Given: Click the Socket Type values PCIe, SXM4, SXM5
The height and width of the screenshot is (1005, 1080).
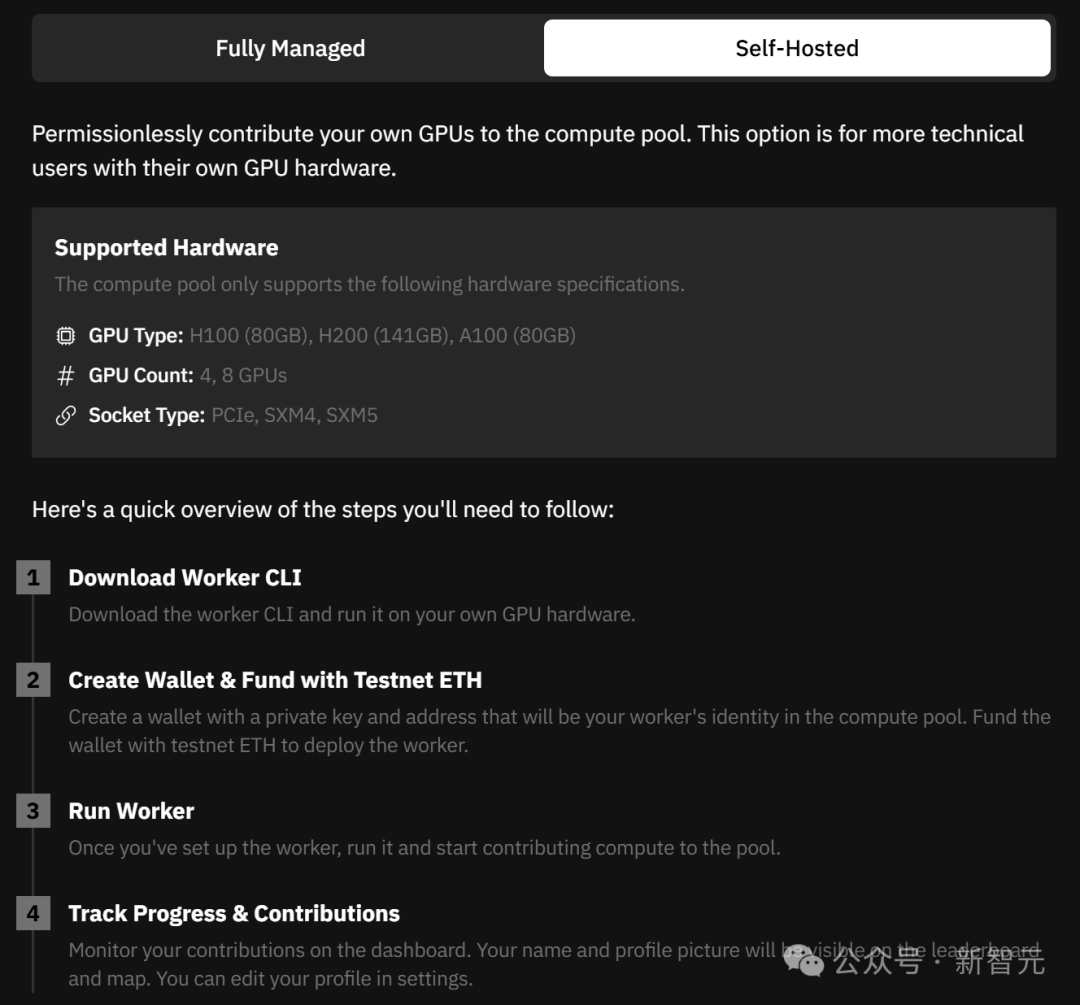Looking at the screenshot, I should click(x=294, y=415).
